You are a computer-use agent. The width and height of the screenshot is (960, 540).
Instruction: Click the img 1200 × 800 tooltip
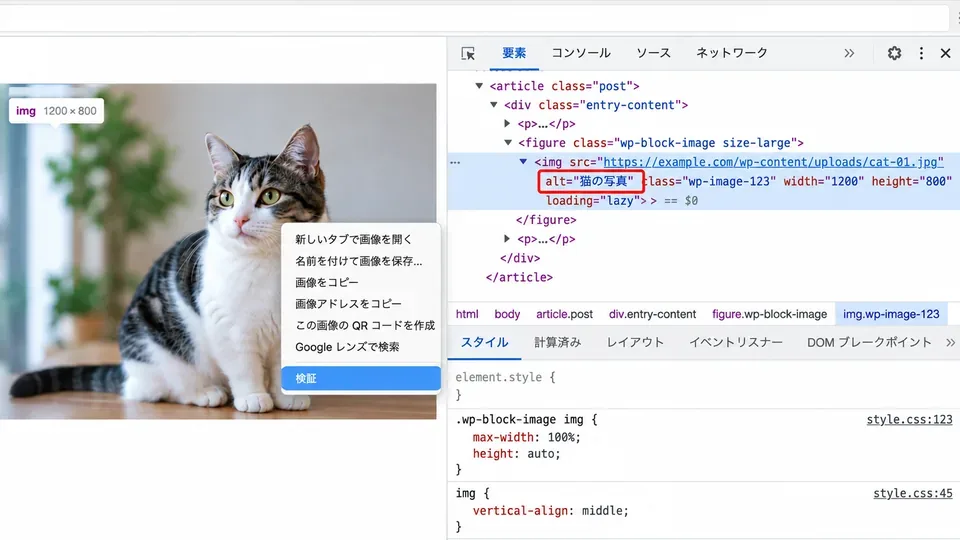point(56,111)
